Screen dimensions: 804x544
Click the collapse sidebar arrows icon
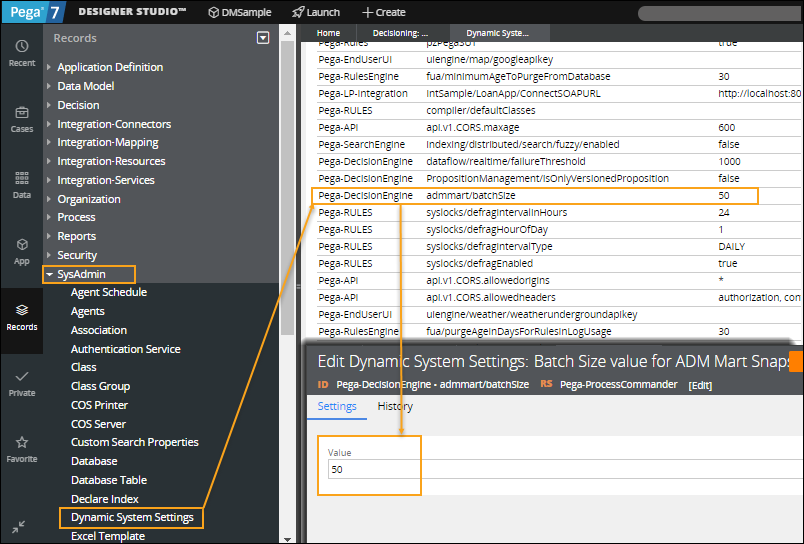[18, 527]
